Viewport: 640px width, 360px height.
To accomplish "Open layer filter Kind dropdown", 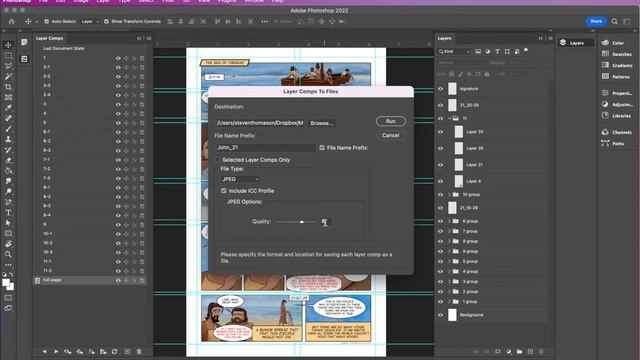I will (x=454, y=51).
